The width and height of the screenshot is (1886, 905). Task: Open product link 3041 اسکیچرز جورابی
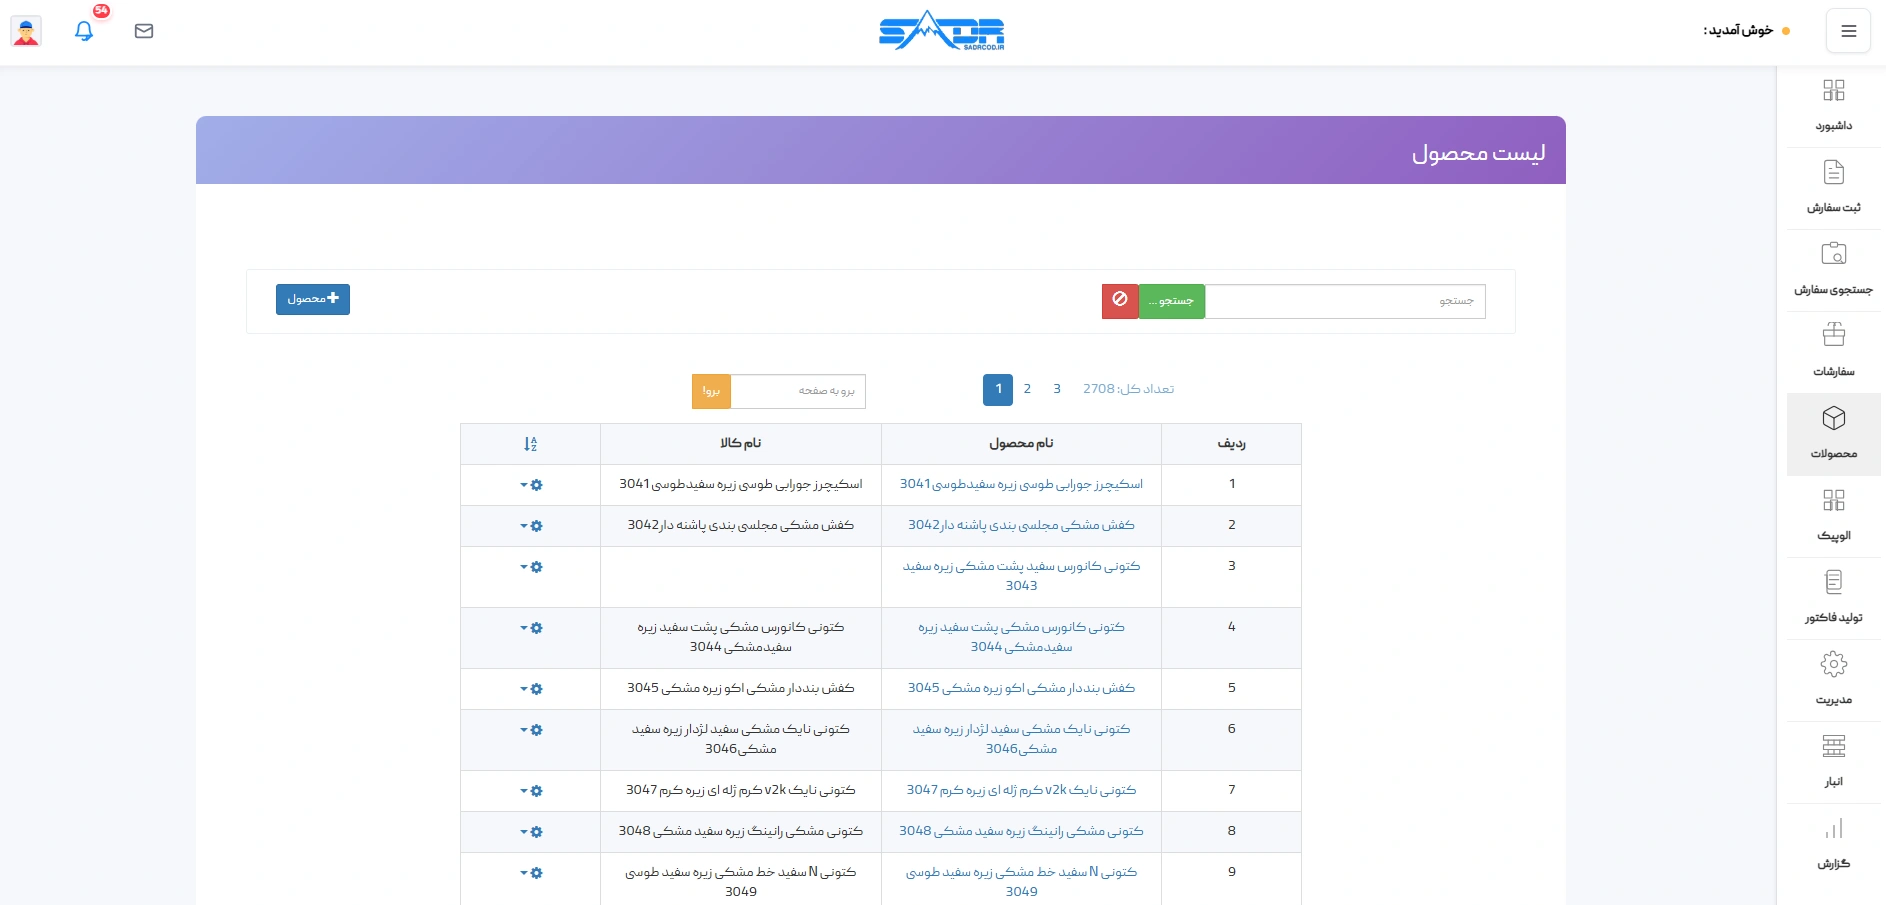coord(1019,484)
